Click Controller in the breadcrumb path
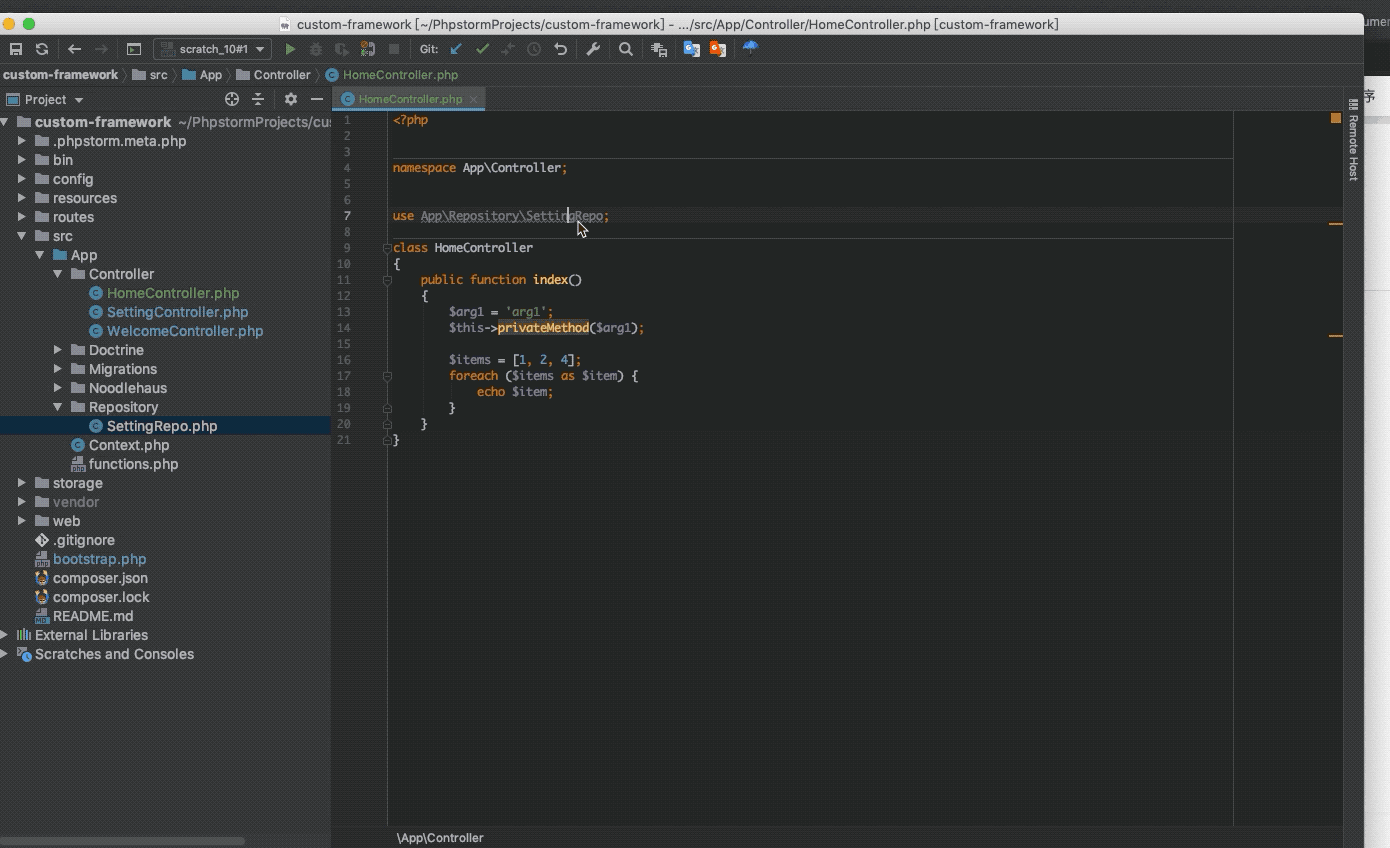This screenshot has width=1390, height=848. [x=281, y=75]
